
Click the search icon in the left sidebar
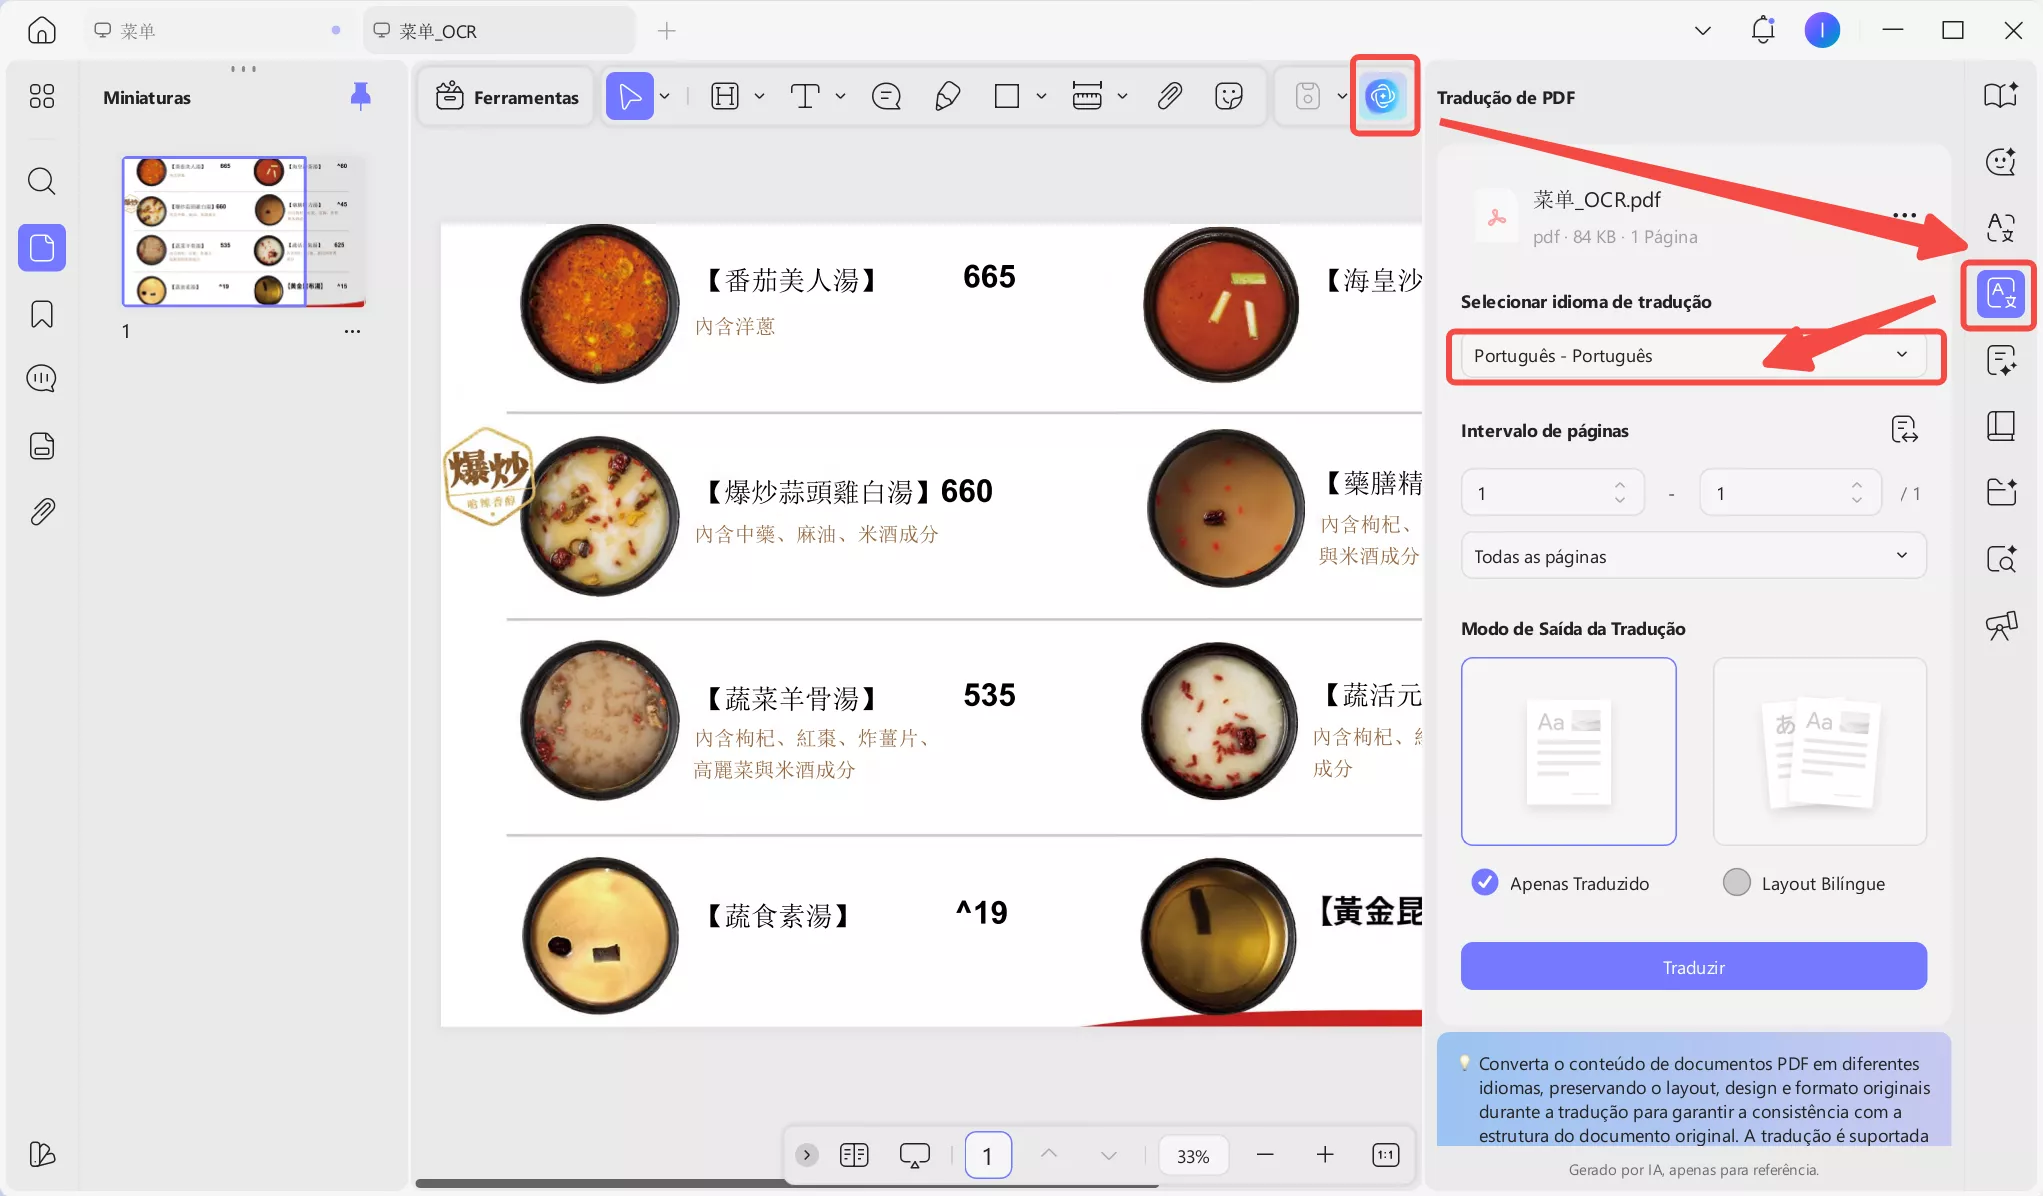41,181
